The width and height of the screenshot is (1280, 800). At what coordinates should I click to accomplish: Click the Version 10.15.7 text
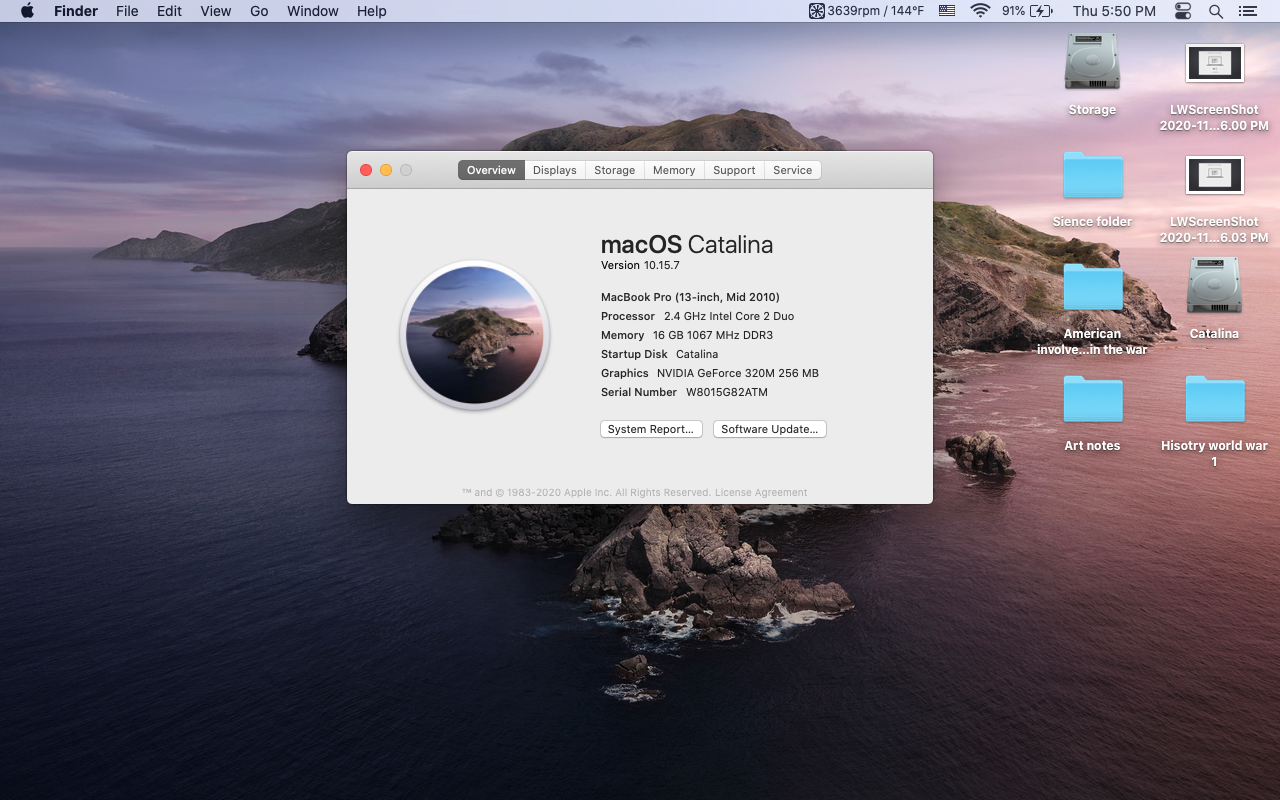click(640, 265)
